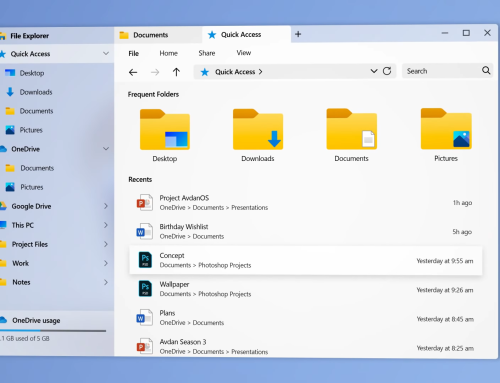Click PowerPoint icon of Project AvdanOS

point(145,202)
